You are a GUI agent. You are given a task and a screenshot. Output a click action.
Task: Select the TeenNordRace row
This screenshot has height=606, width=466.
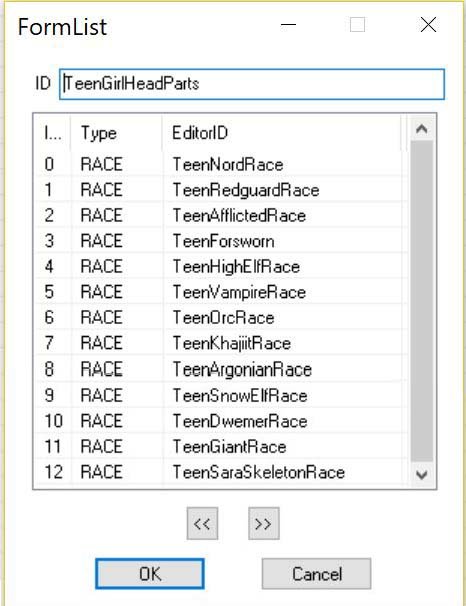(x=222, y=164)
